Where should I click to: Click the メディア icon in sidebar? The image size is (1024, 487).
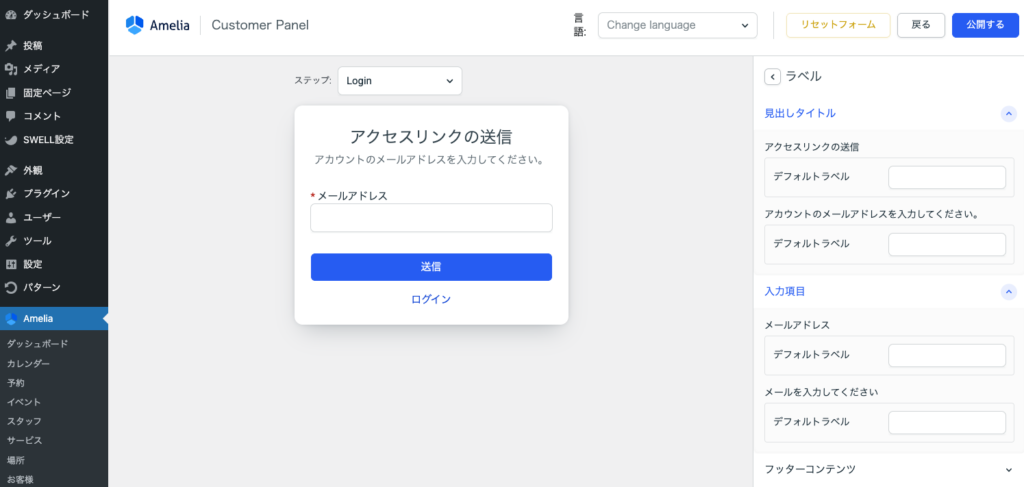click(x=11, y=69)
